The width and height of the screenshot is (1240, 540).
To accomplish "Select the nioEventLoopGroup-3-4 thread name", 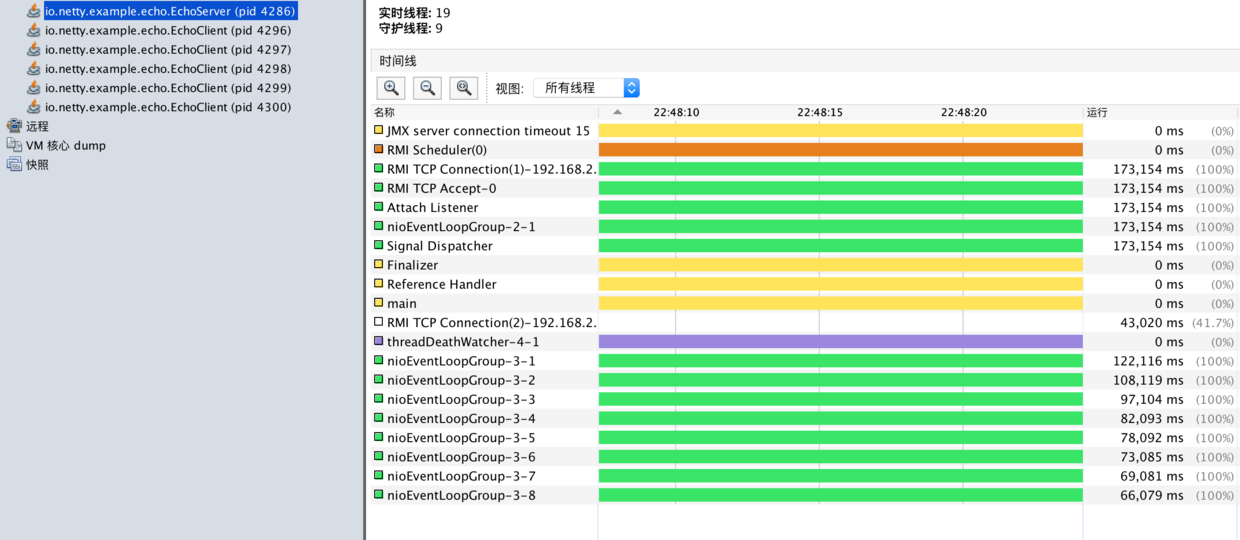I will [x=461, y=418].
